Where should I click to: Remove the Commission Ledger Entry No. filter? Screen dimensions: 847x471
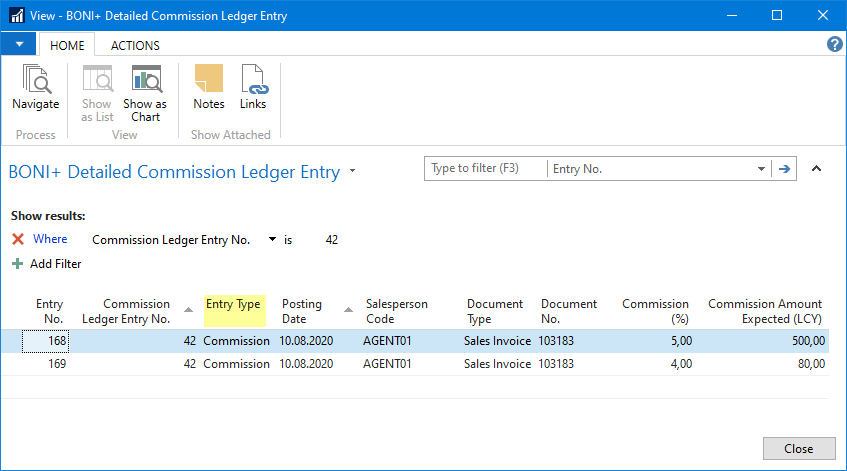pyautogui.click(x=17, y=240)
